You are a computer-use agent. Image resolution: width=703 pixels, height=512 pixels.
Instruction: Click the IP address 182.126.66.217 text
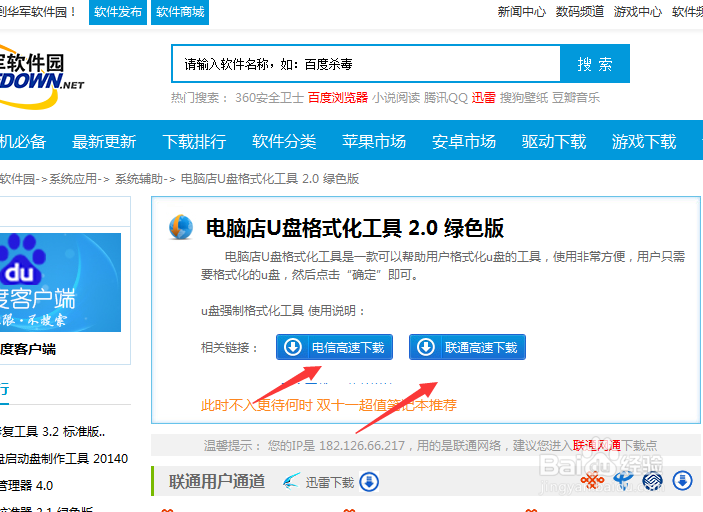click(x=361, y=446)
